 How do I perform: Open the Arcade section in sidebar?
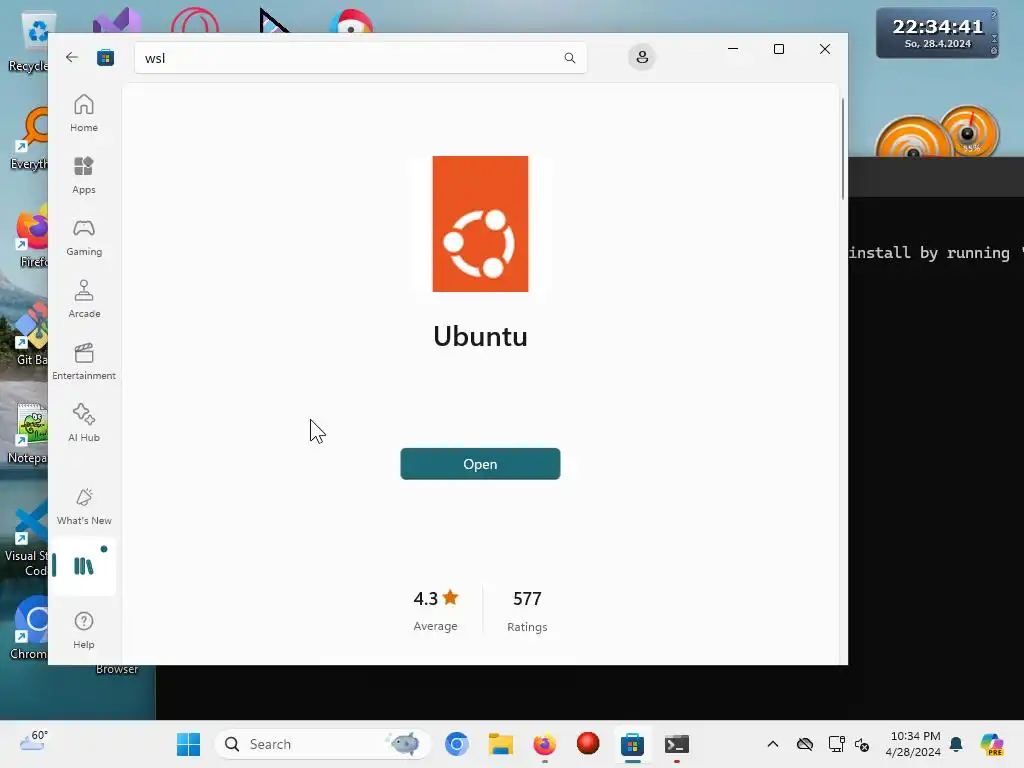pyautogui.click(x=84, y=299)
